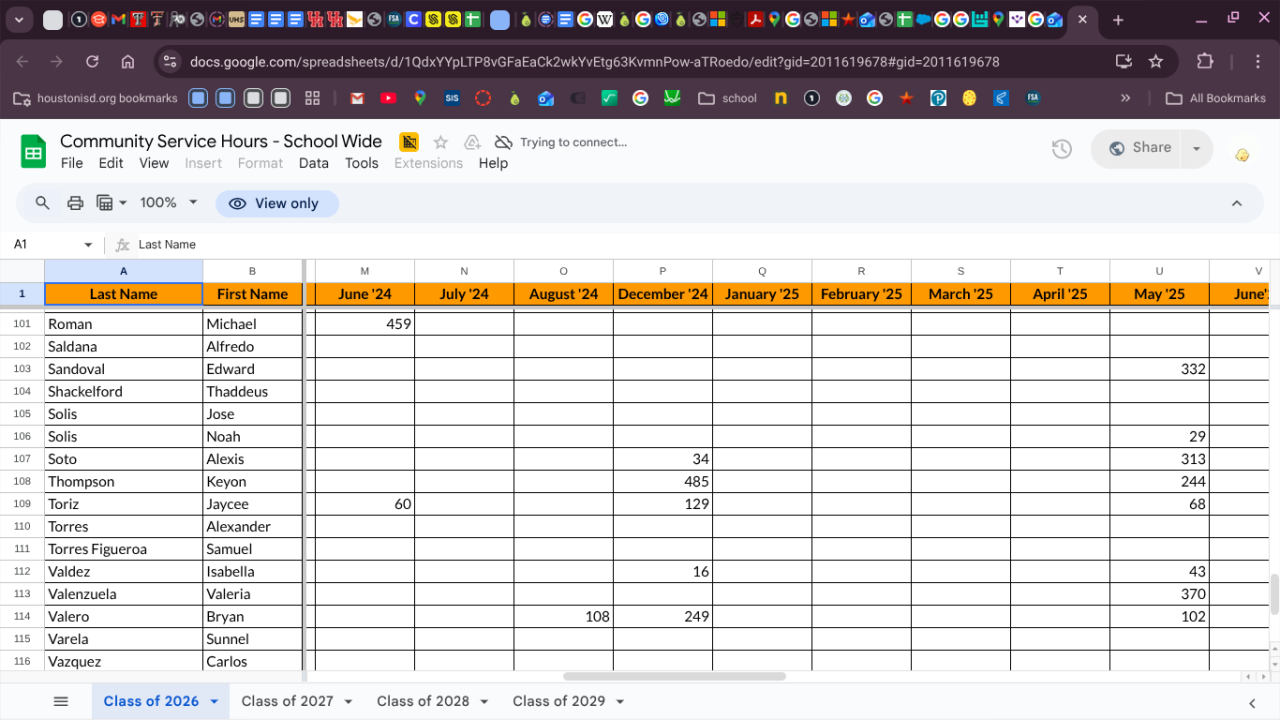Open the All Bookmarks folder
Image resolution: width=1280 pixels, height=720 pixels.
1216,98
